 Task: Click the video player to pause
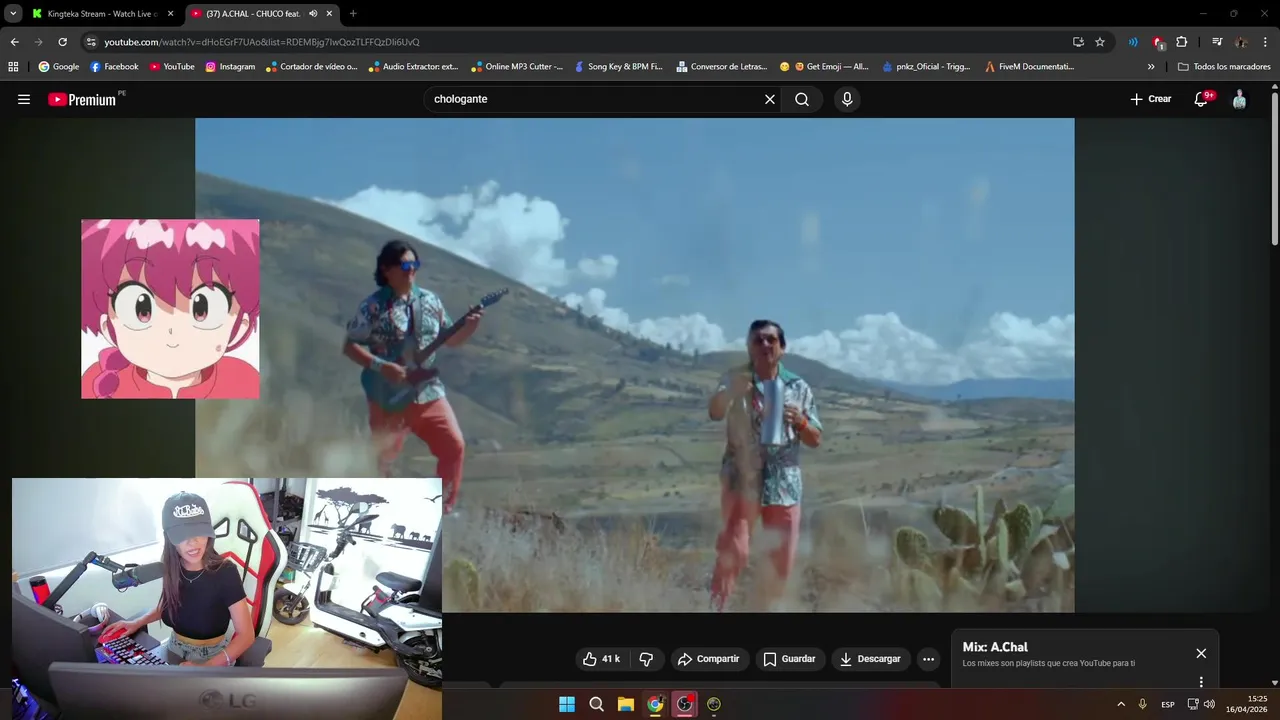coord(634,365)
